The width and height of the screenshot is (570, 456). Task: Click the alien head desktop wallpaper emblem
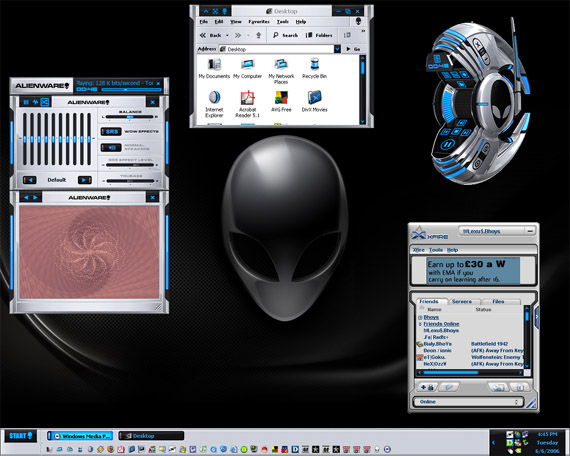pyautogui.click(x=285, y=228)
